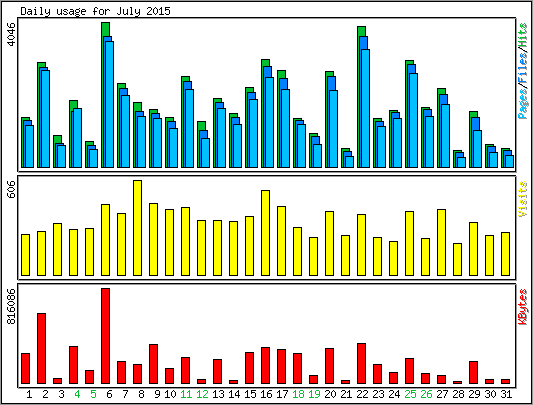Click the hits bar group for day 29
The width and height of the screenshot is (533, 405).
tap(475, 139)
